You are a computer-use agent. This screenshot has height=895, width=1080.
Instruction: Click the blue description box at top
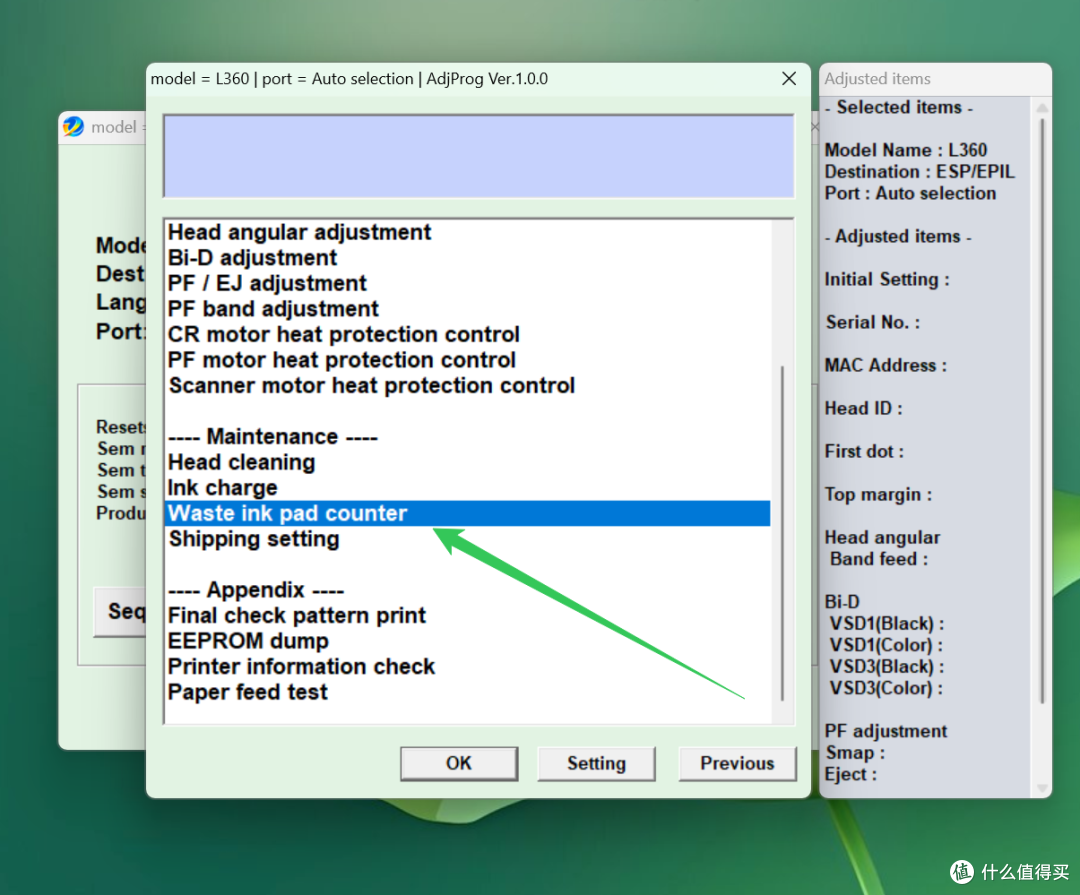tap(479, 156)
